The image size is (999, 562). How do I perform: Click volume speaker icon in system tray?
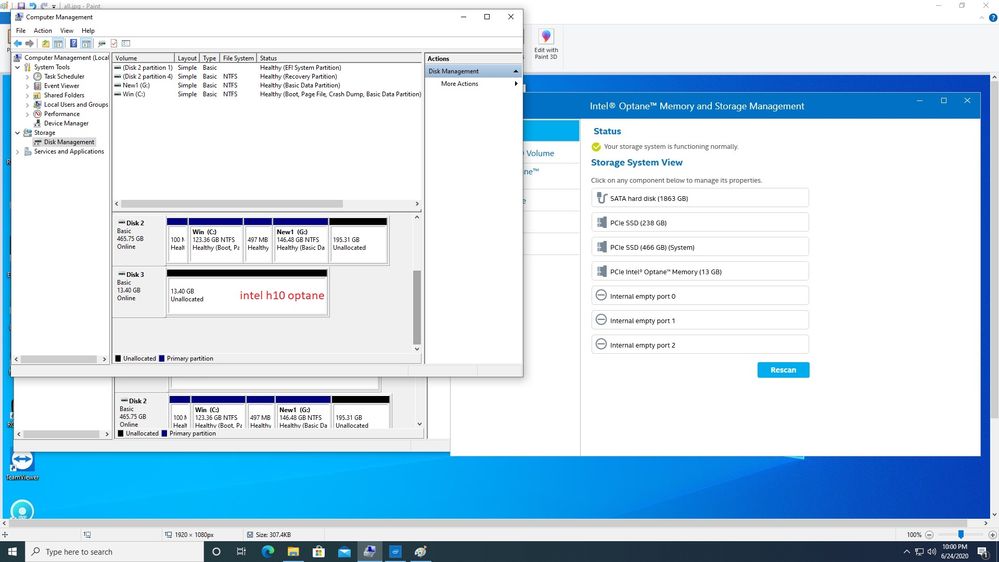pos(932,552)
